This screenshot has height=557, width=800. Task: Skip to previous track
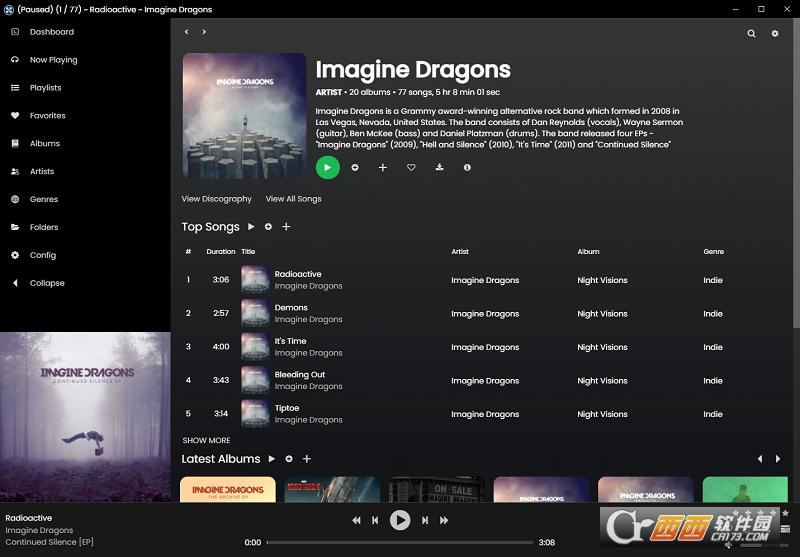[375, 520]
